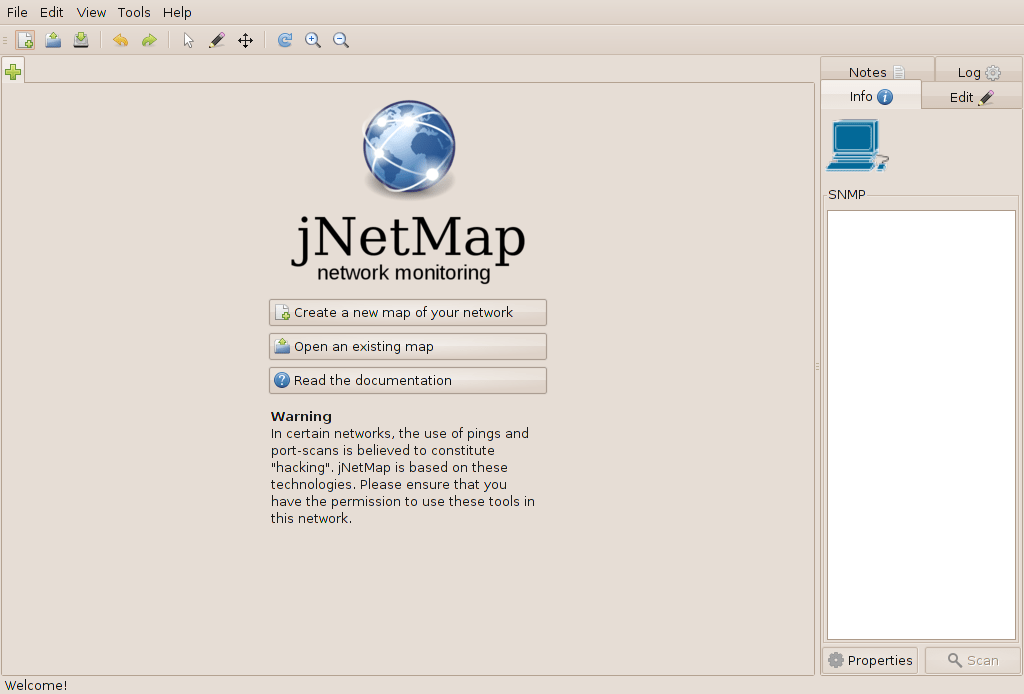Choose the move tool in the toolbar

point(245,40)
